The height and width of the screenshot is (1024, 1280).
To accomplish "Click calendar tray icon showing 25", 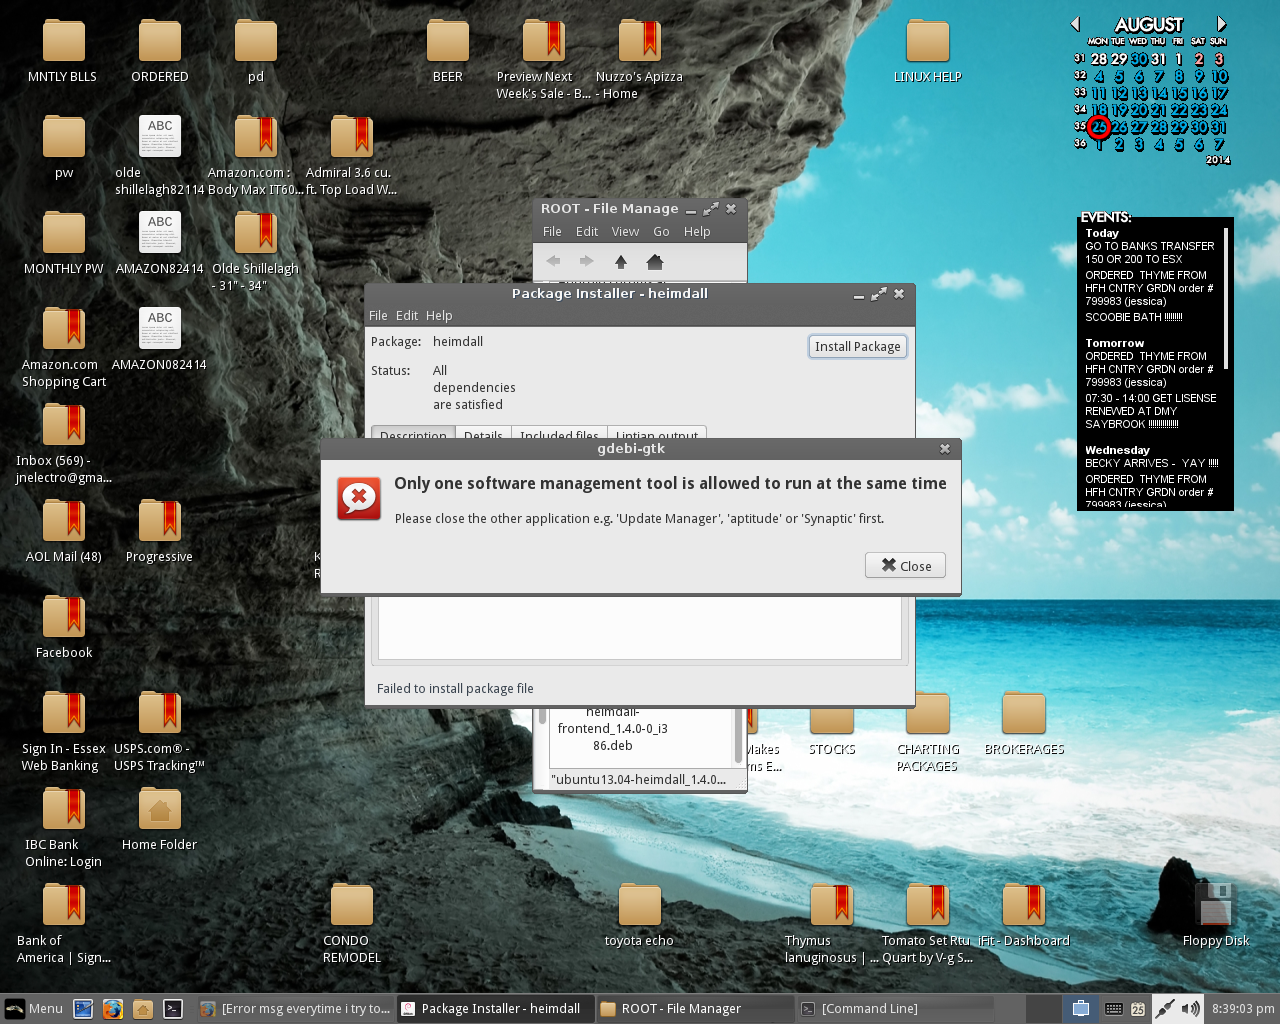I will (1138, 1009).
